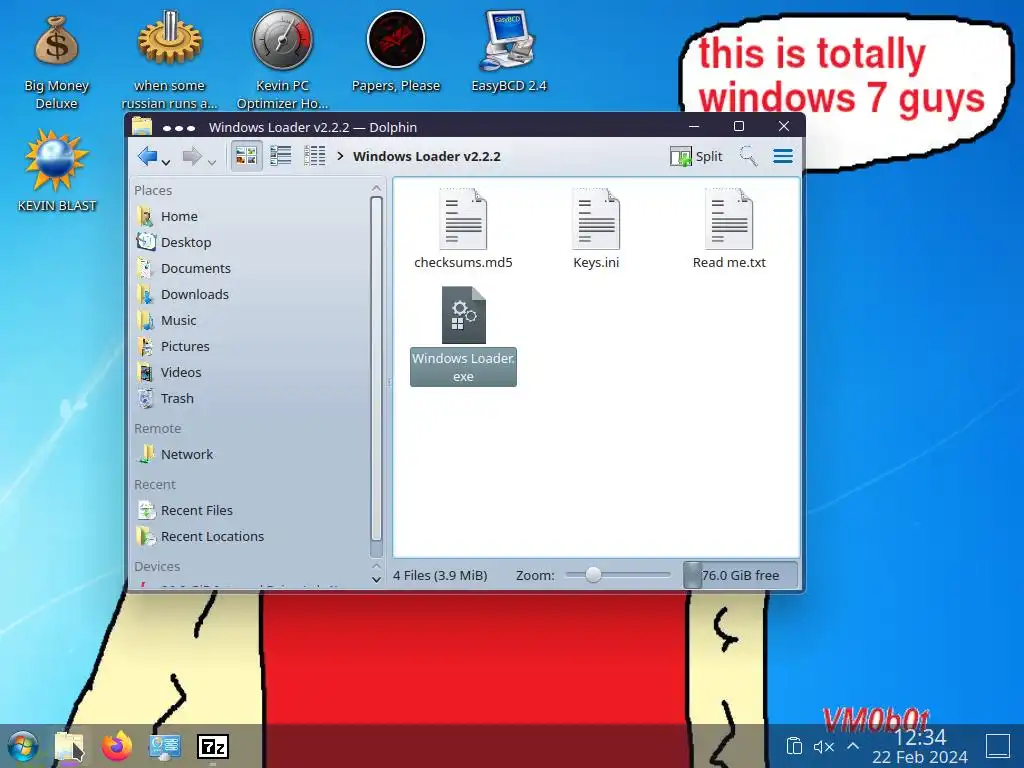
Task: Click Places panel scrollbar down arrow
Action: (x=376, y=579)
